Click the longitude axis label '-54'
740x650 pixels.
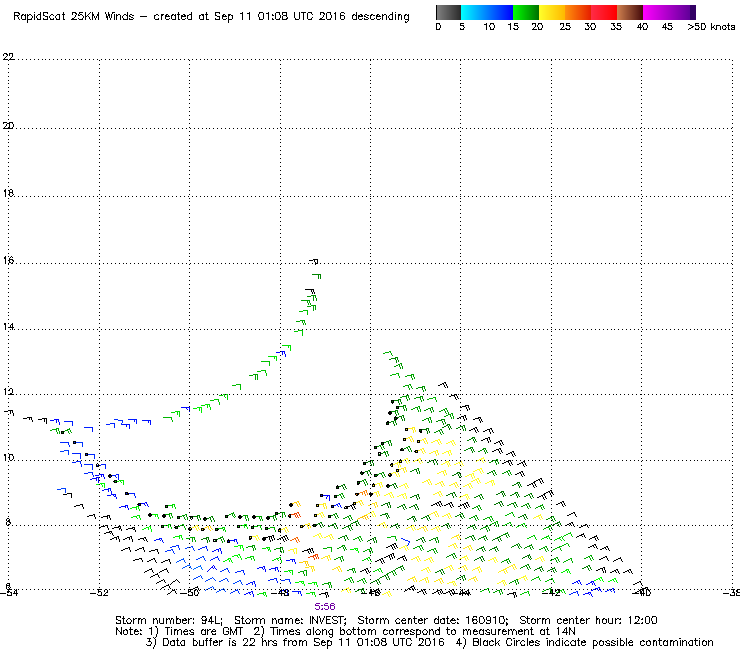pos(8,593)
